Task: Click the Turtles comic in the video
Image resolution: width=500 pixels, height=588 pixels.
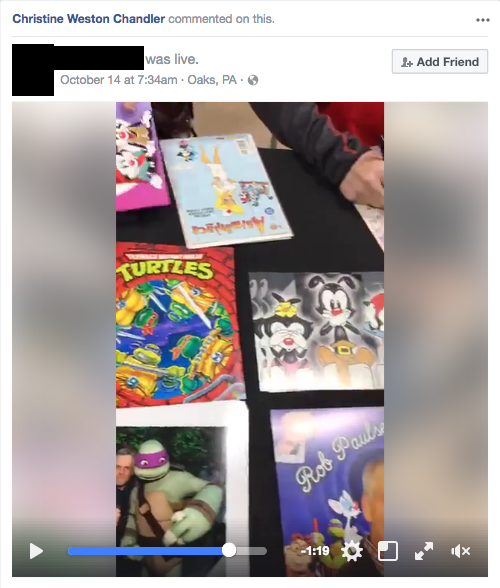Action: [x=178, y=324]
